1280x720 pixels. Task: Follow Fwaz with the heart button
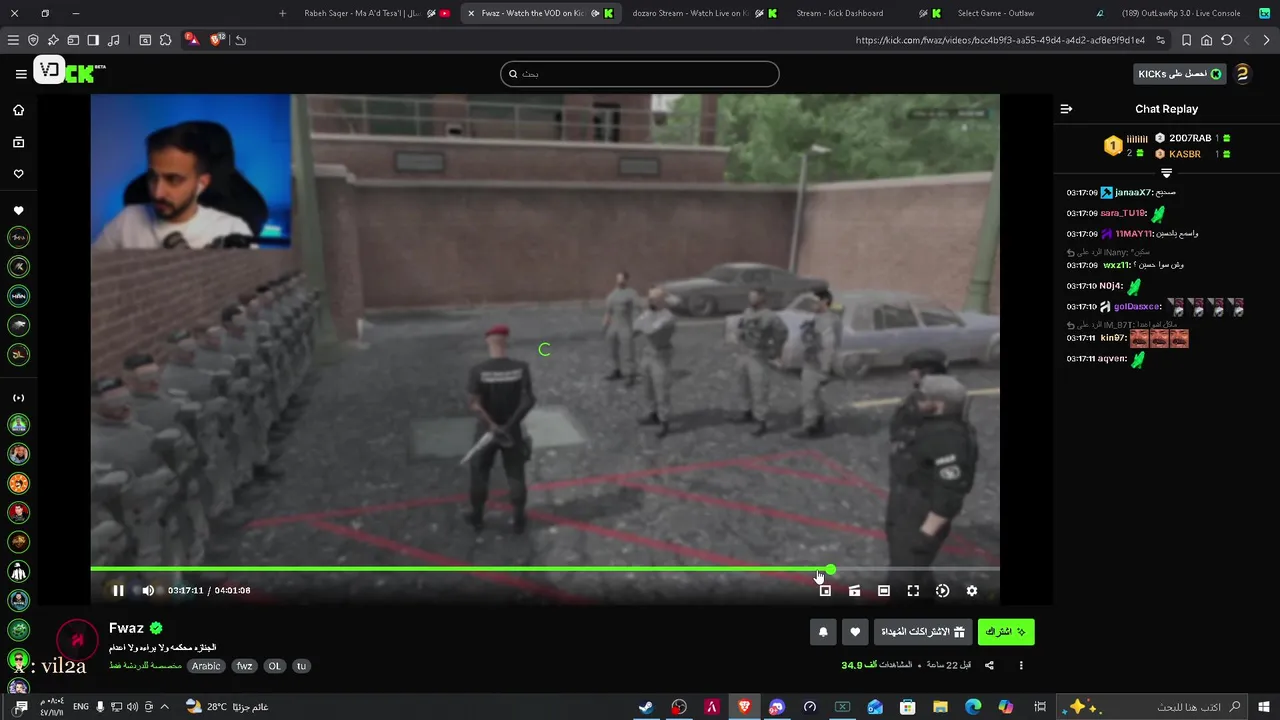(x=854, y=632)
